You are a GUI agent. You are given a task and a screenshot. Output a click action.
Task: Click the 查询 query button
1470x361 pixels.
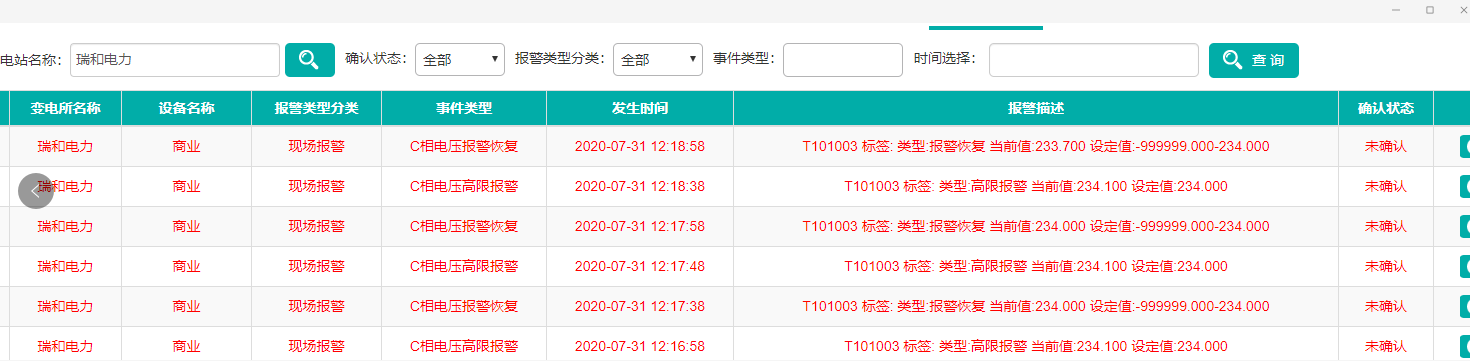click(1254, 60)
